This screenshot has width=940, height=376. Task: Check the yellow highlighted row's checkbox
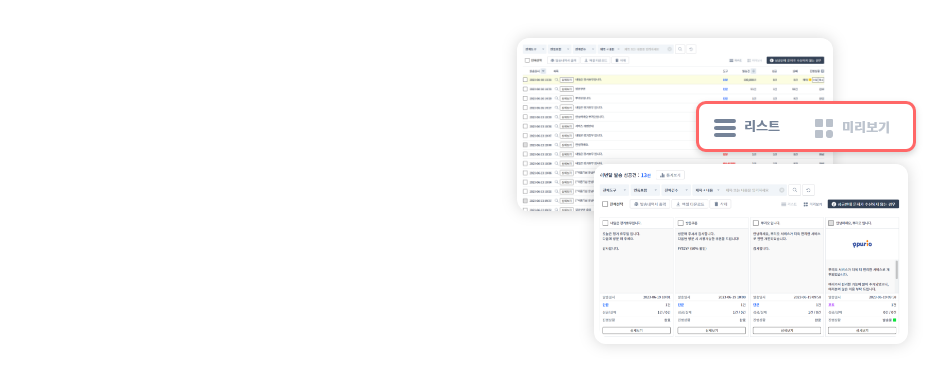[x=525, y=80]
